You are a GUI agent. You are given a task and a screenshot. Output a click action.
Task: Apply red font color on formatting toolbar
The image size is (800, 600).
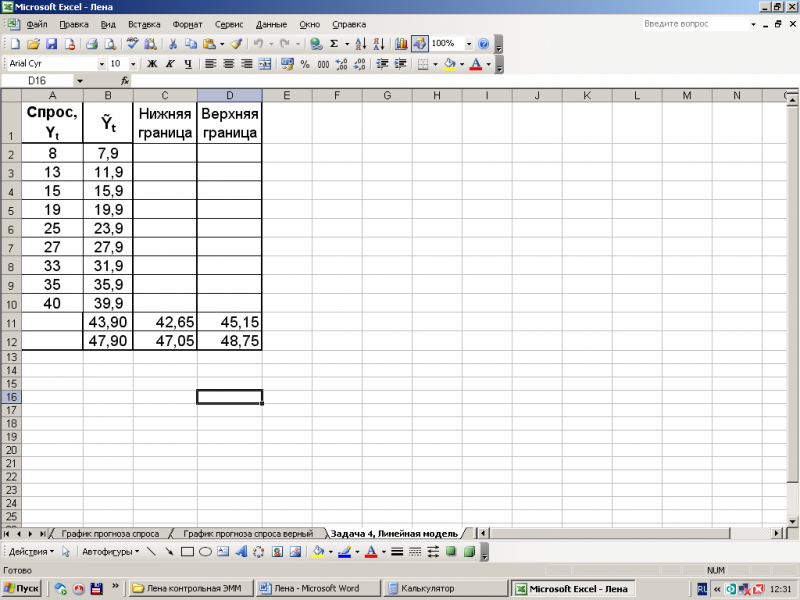(x=476, y=64)
